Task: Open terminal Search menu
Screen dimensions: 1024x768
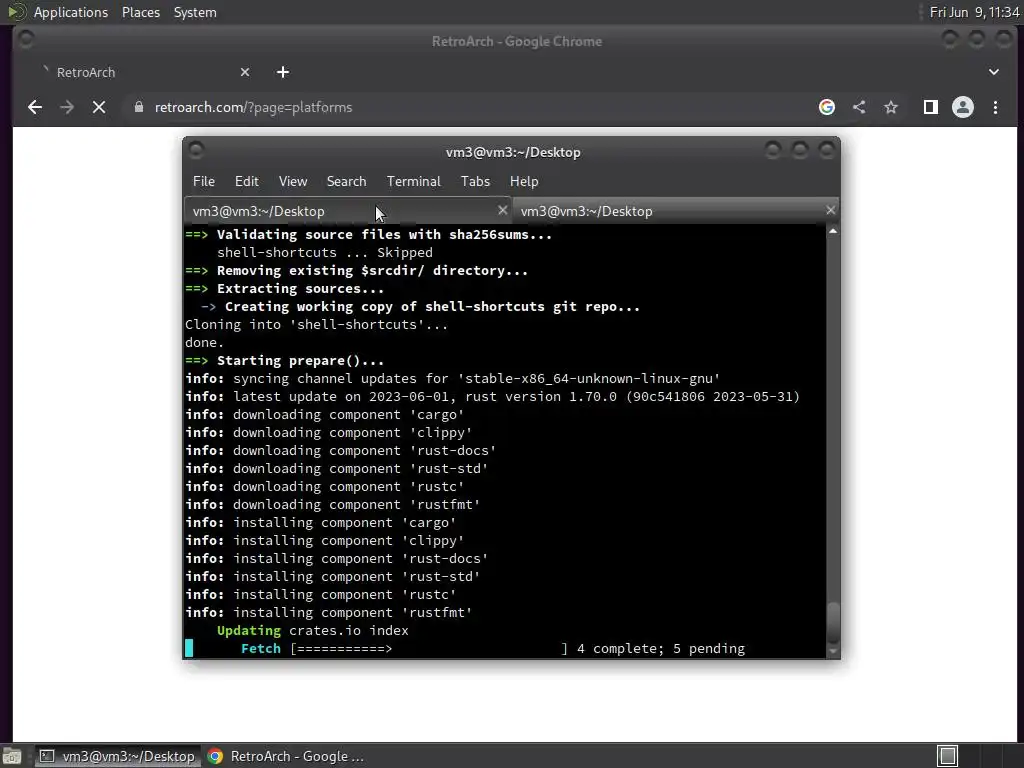Action: 346,181
